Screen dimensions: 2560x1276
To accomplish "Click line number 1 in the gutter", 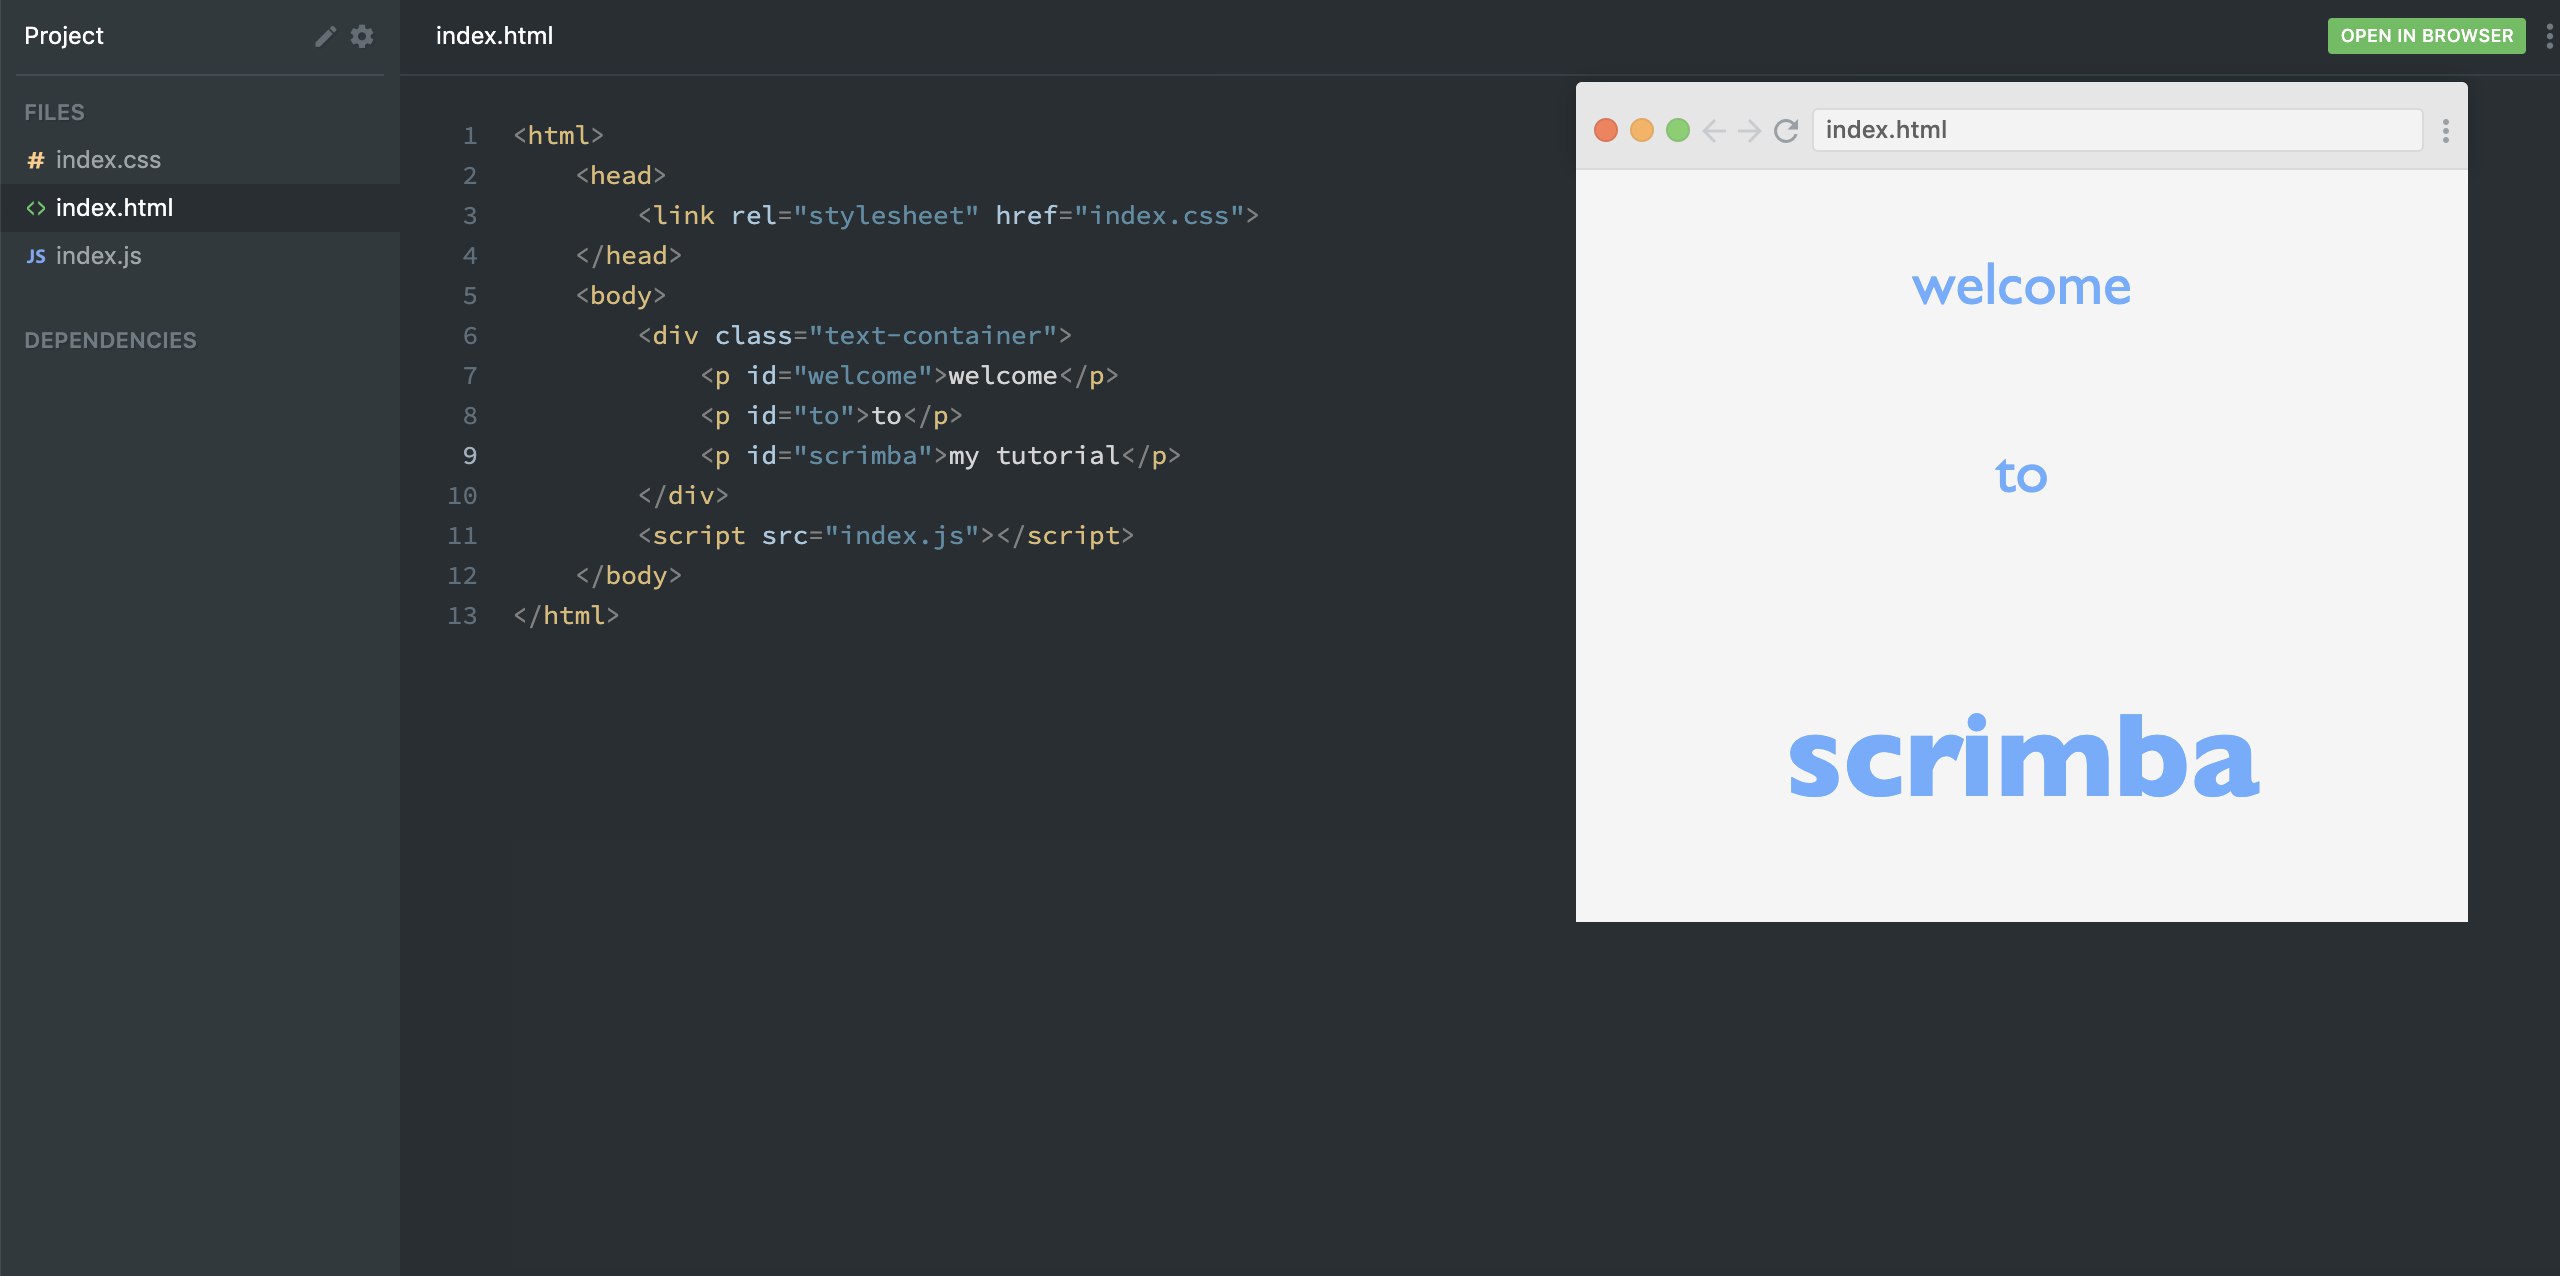I will point(469,136).
